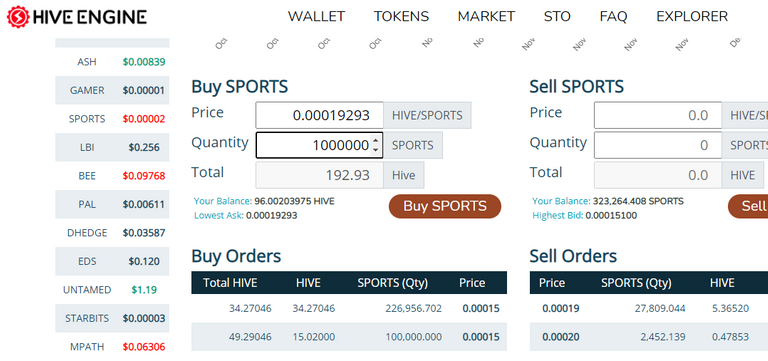
Task: Select the SPORTS token row
Action: click(112, 119)
